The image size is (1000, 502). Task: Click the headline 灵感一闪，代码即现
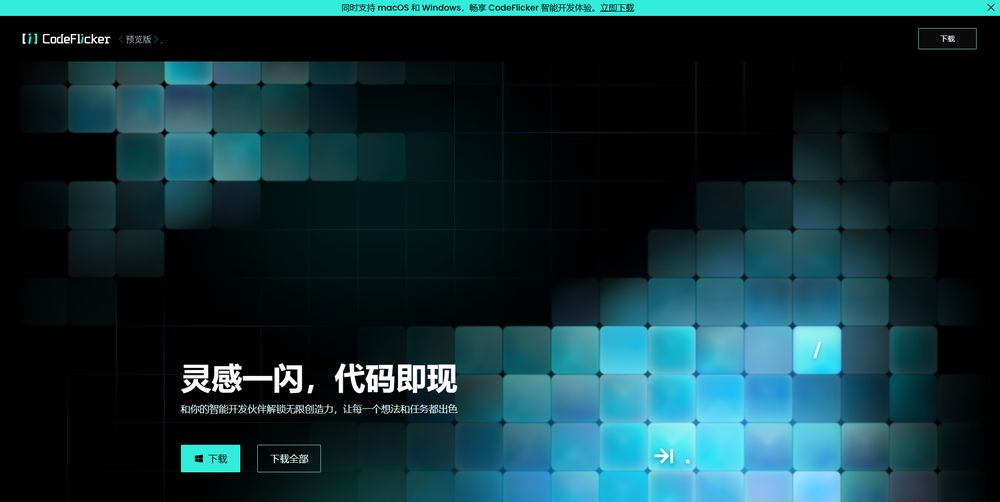[x=319, y=379]
